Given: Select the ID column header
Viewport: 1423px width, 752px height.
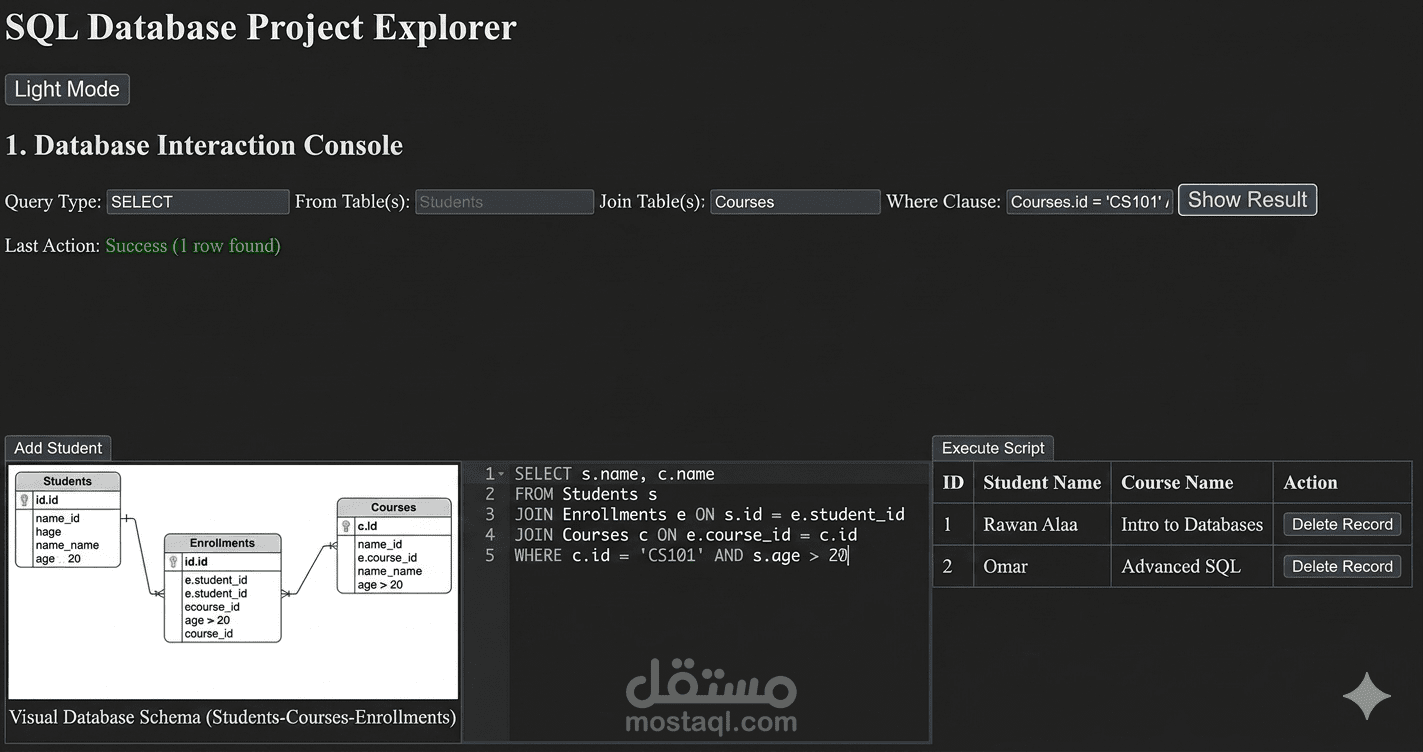Looking at the screenshot, I should pyautogui.click(x=953, y=483).
